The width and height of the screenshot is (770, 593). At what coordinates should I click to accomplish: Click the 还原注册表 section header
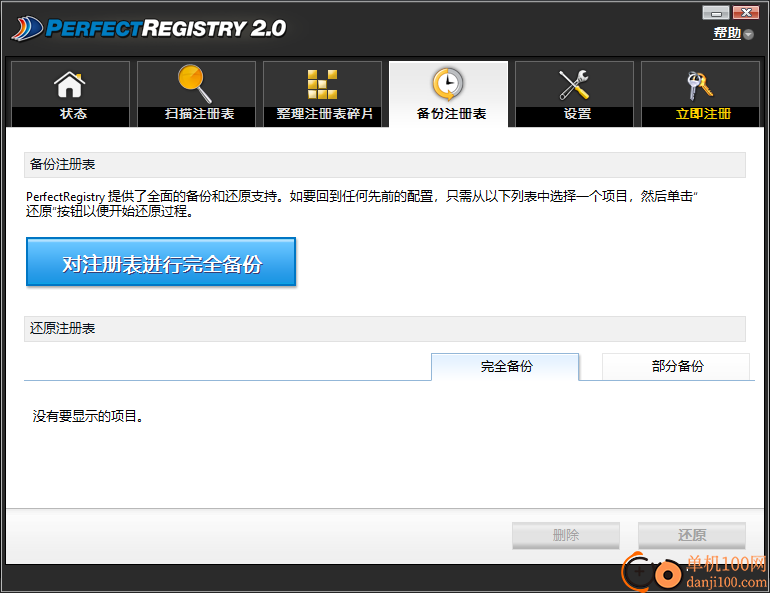[385, 328]
